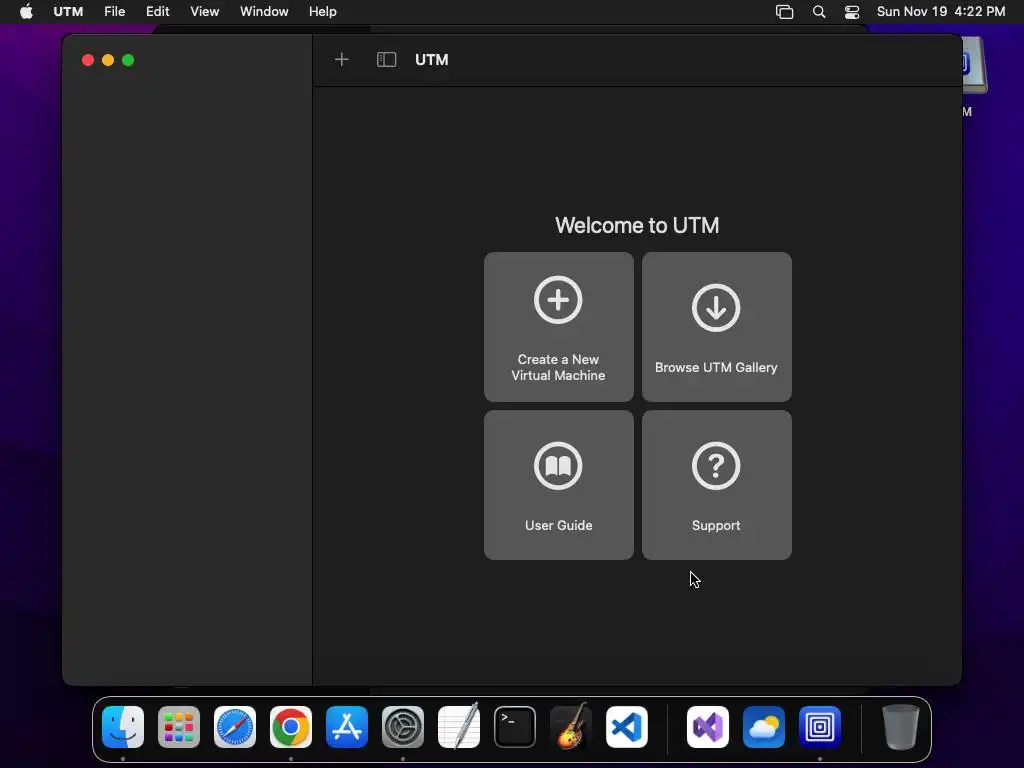Open the User Guide tile
Viewport: 1024px width, 768px height.
point(559,485)
